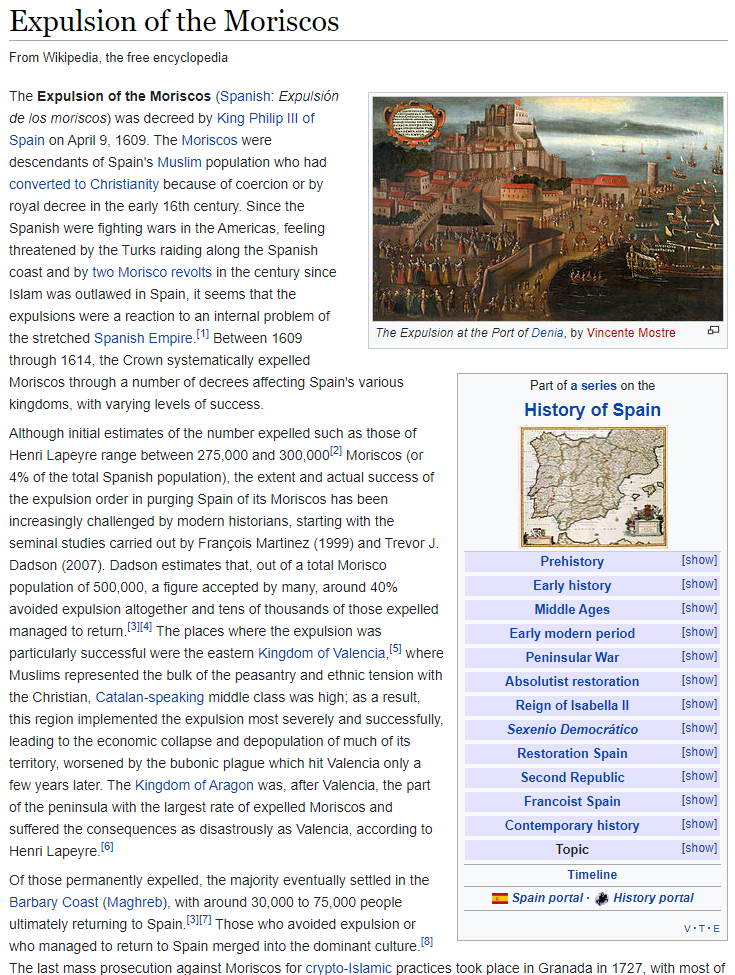Open template talk via T link

click(701, 929)
